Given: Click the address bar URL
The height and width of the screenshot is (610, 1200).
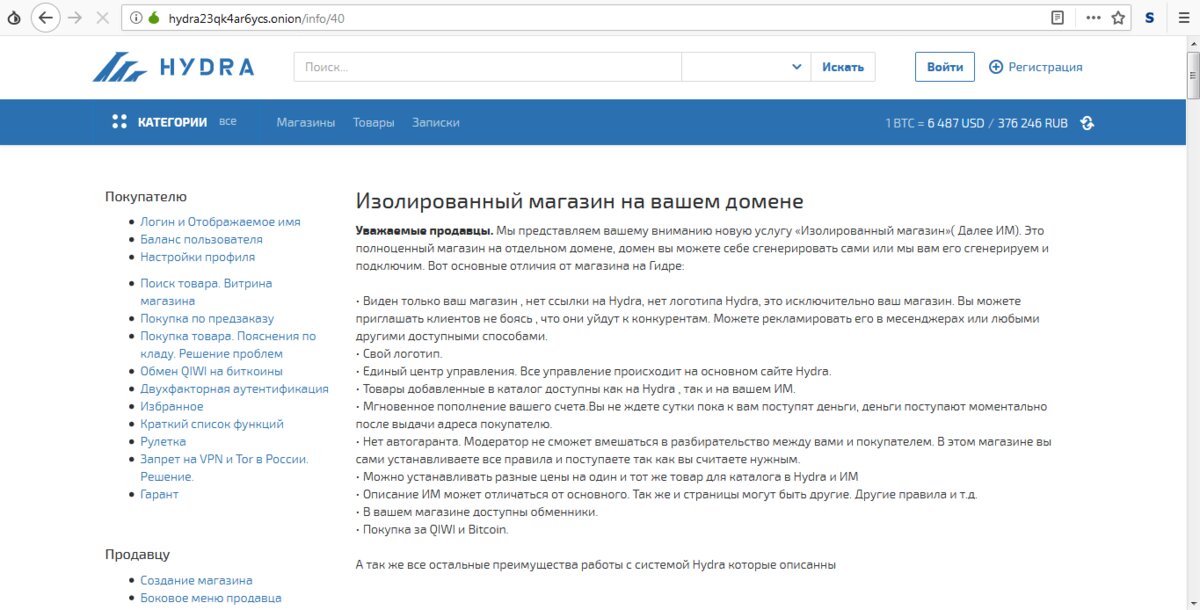Looking at the screenshot, I should click(x=257, y=18).
